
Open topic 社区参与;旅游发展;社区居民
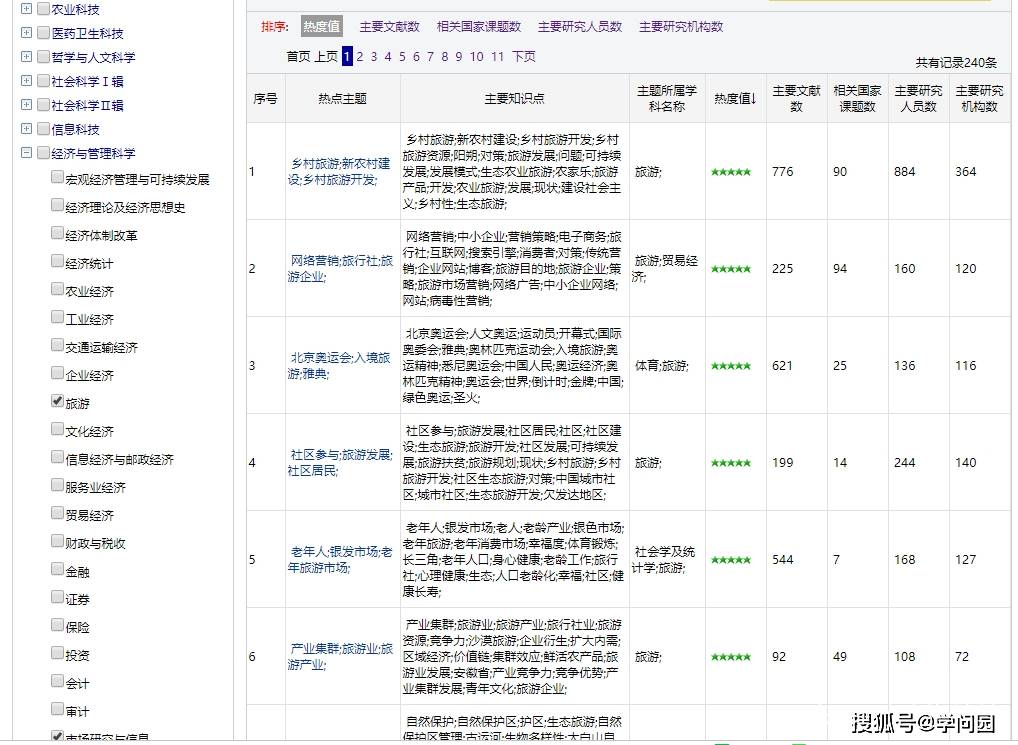[341, 462]
